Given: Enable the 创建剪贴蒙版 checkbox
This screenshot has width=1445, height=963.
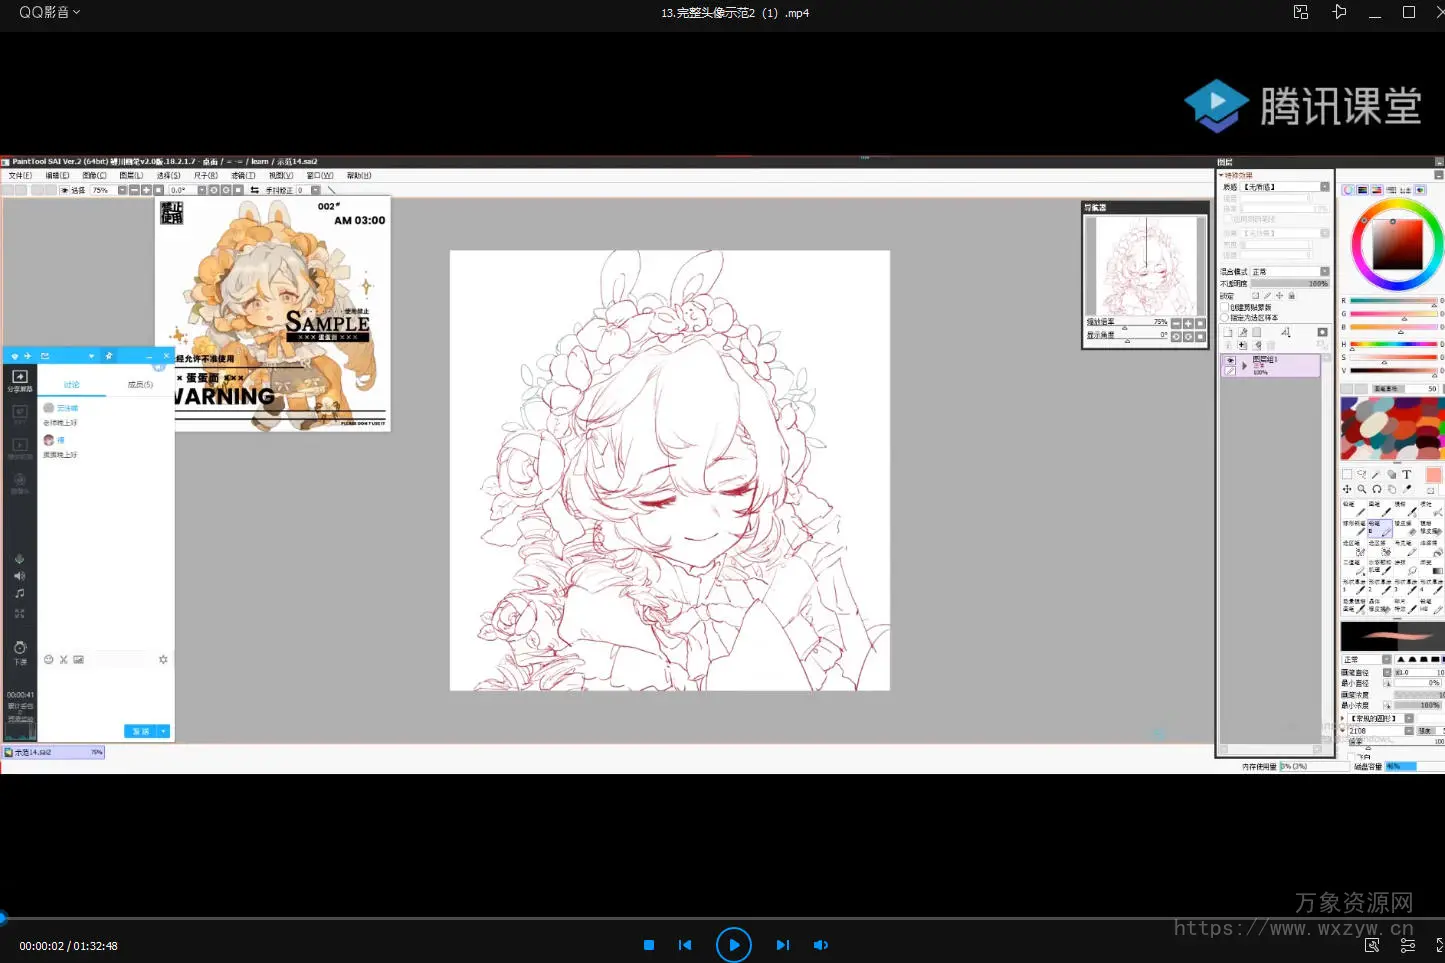Looking at the screenshot, I should click(1225, 308).
